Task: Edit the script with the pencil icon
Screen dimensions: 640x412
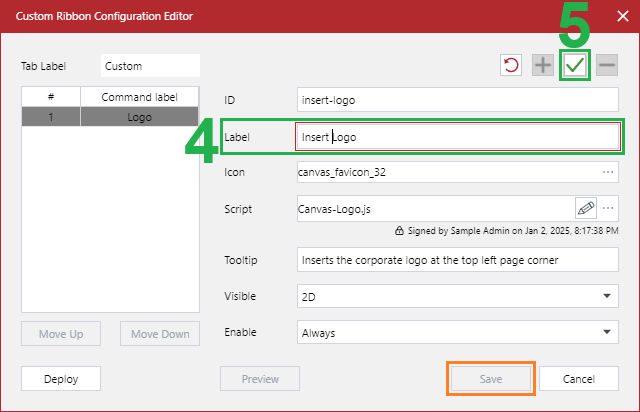Action: tap(585, 208)
